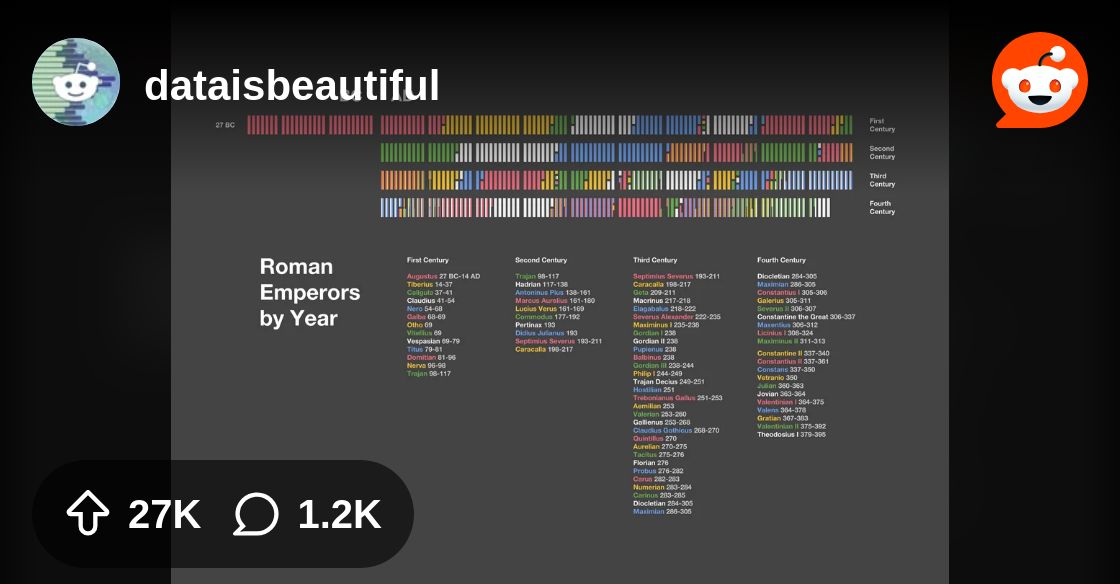Click the Fourth Century label beside the timeline
The width and height of the screenshot is (1120, 584).
[882, 208]
